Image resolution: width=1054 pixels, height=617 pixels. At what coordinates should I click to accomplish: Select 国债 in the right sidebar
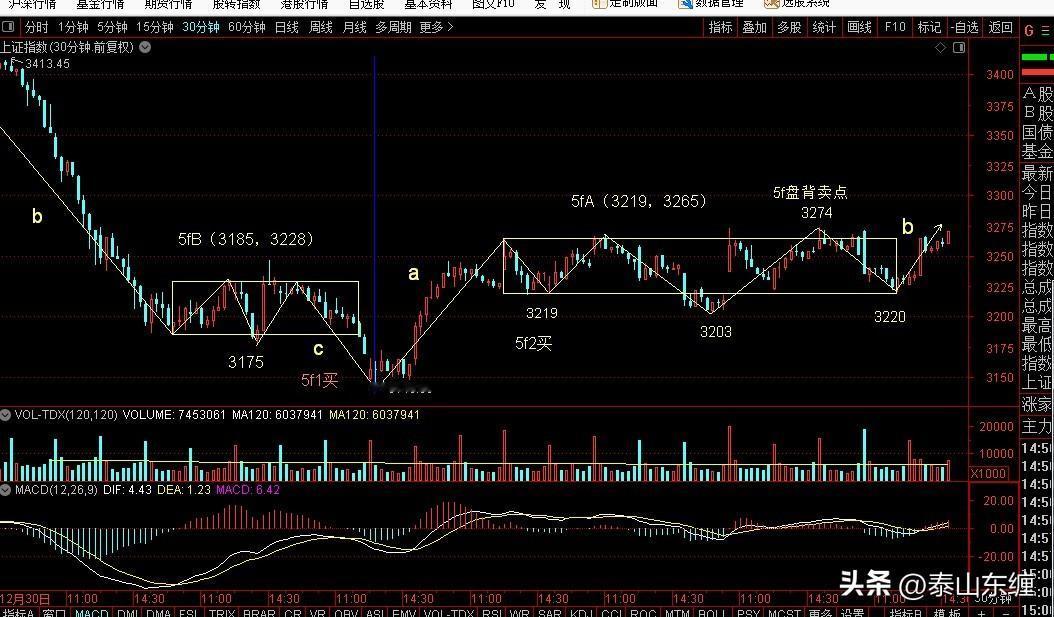[x=1039, y=132]
